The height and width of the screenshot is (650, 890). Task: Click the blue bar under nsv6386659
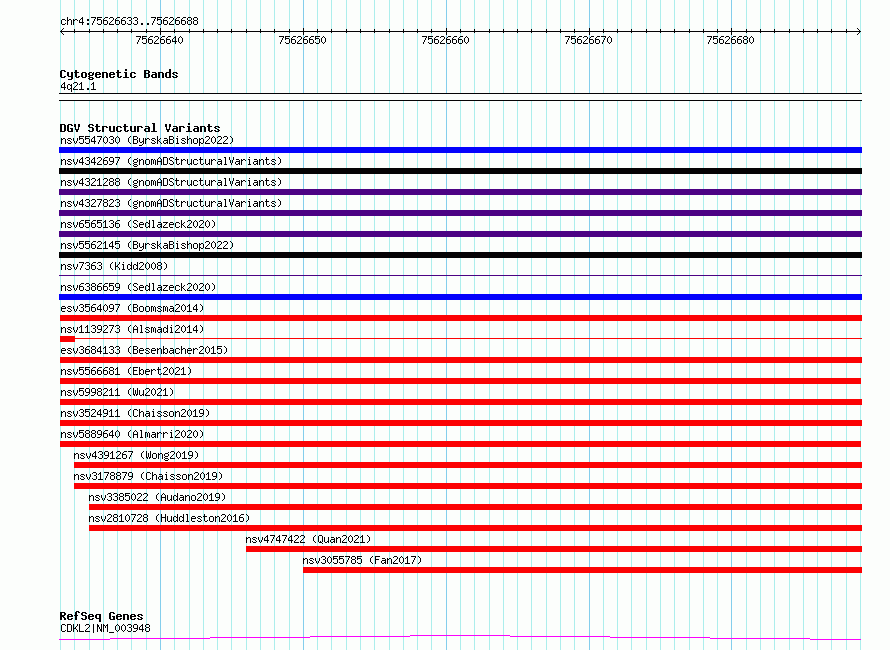click(460, 297)
